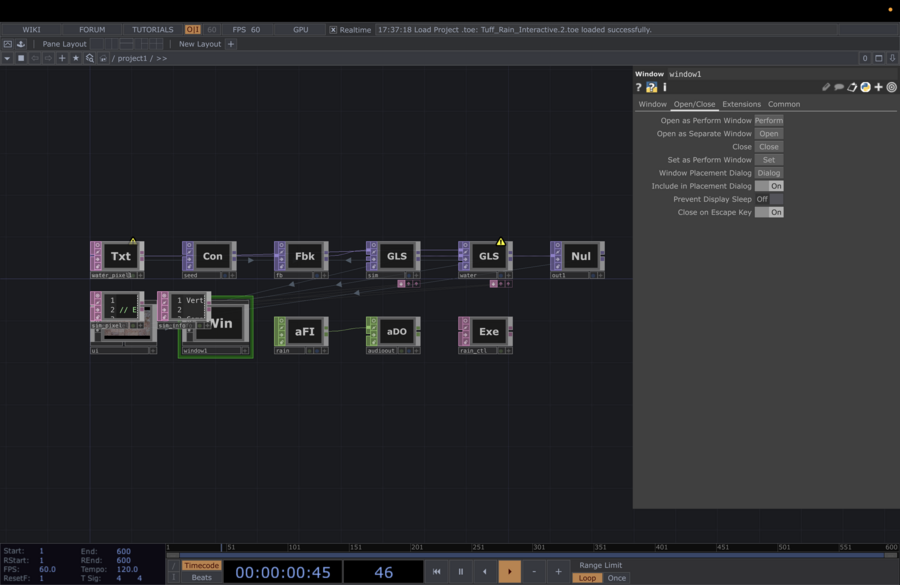This screenshot has height=585, width=900.
Task: Open operator help question mark icon
Action: [x=638, y=87]
